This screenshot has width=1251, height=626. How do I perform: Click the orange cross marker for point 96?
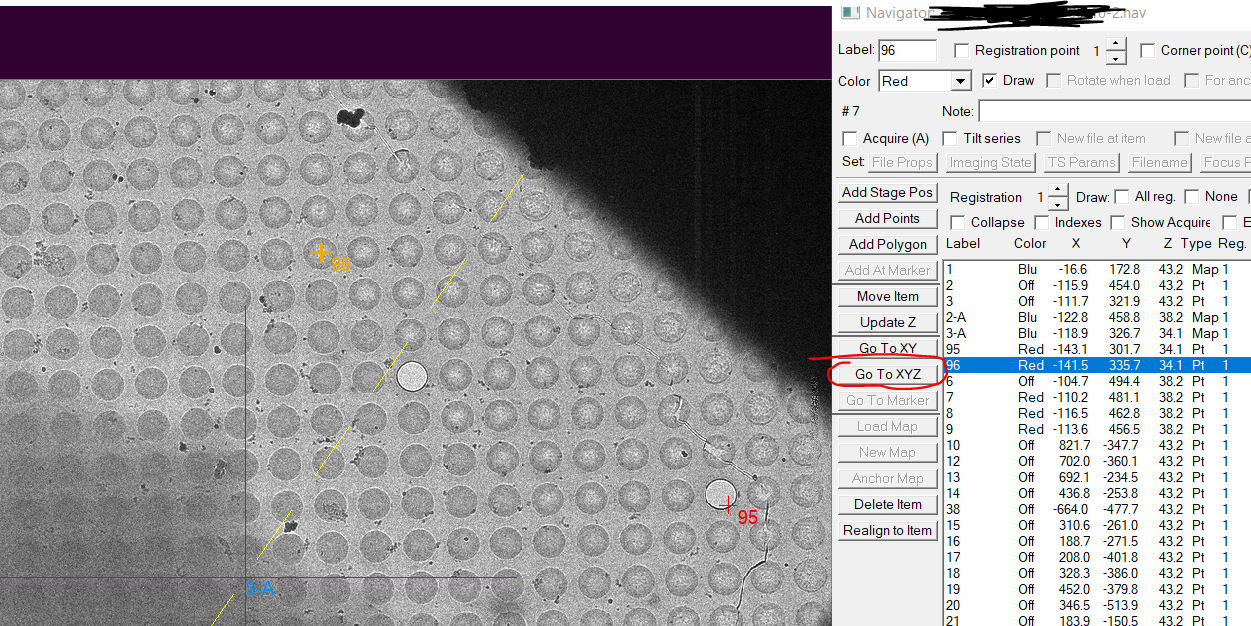pos(321,252)
